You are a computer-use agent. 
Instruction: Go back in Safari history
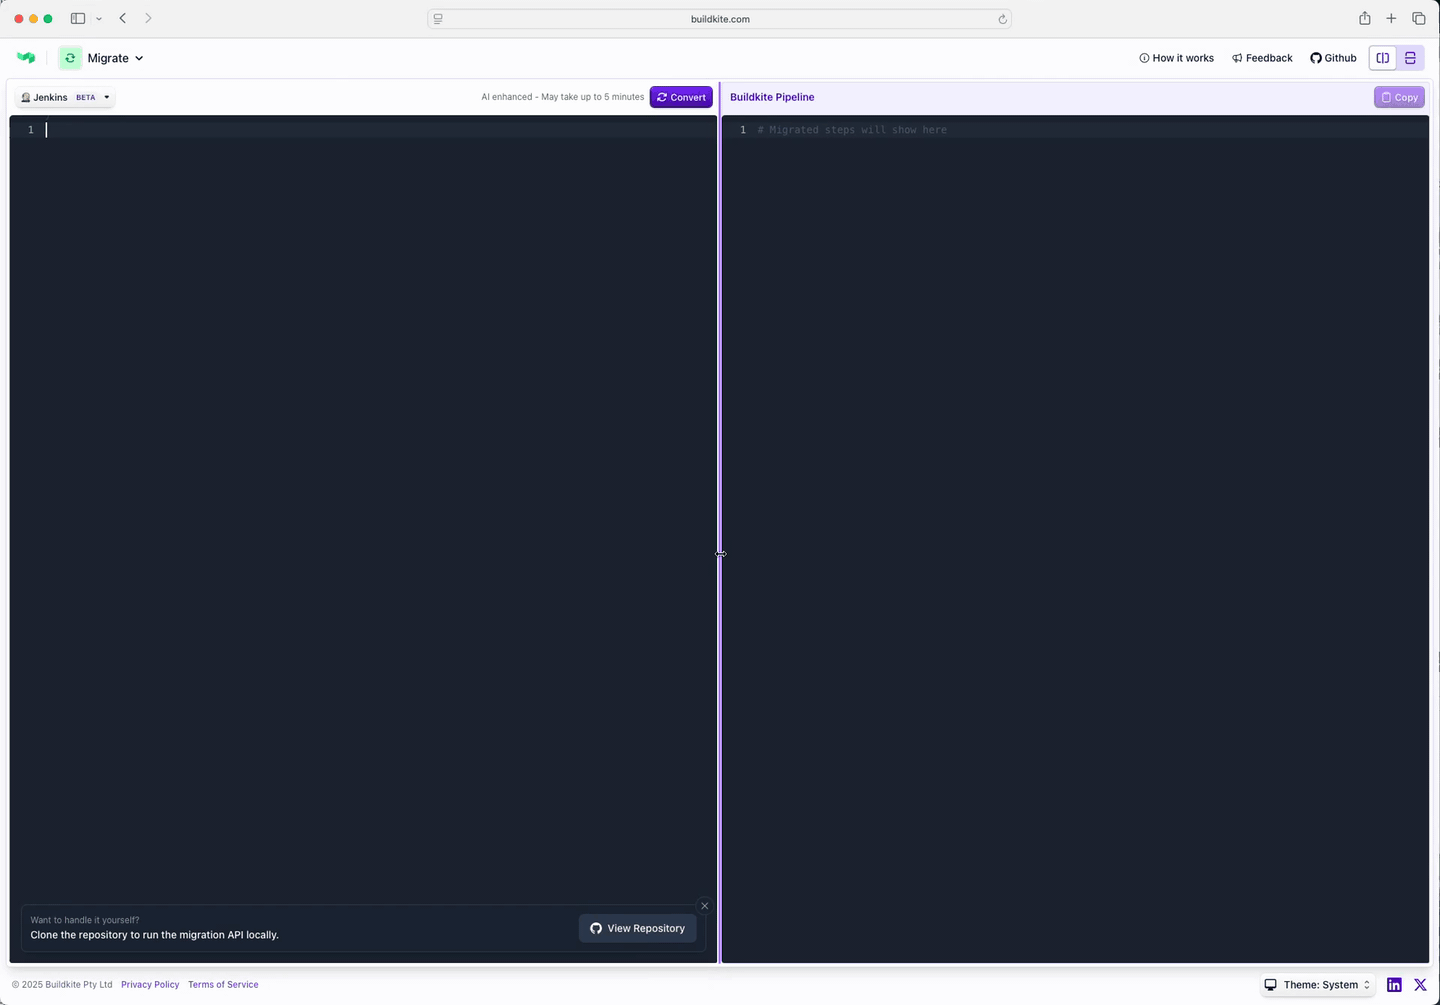click(x=123, y=19)
